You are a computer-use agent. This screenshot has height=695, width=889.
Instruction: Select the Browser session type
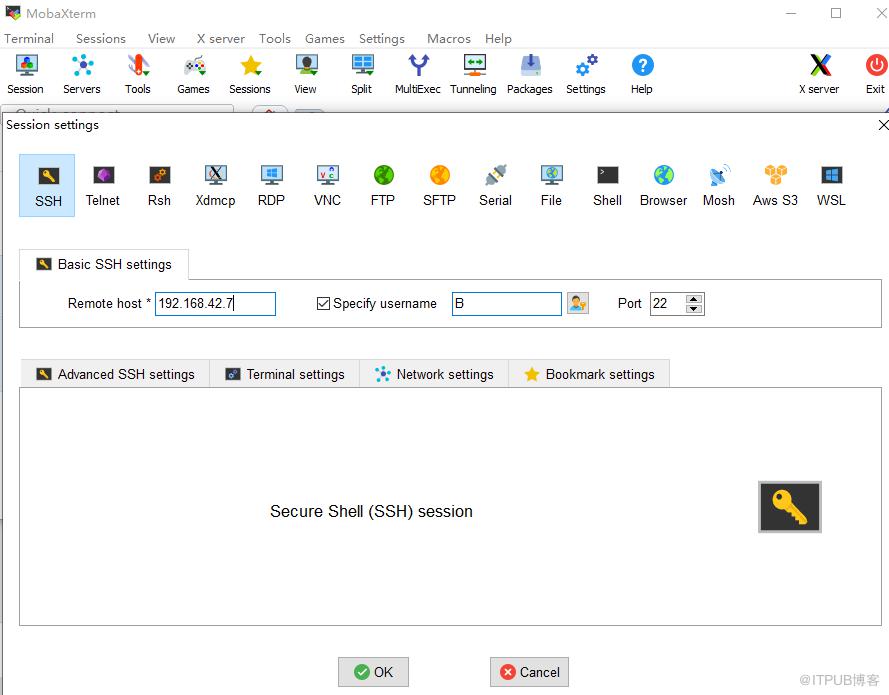(663, 185)
